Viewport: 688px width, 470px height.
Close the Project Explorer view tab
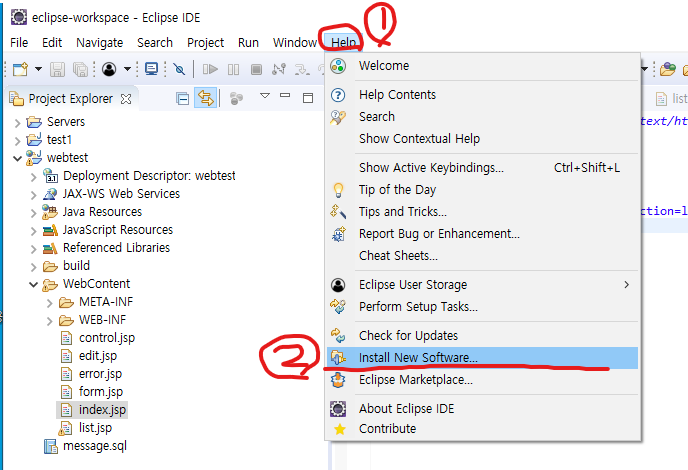(x=126, y=99)
